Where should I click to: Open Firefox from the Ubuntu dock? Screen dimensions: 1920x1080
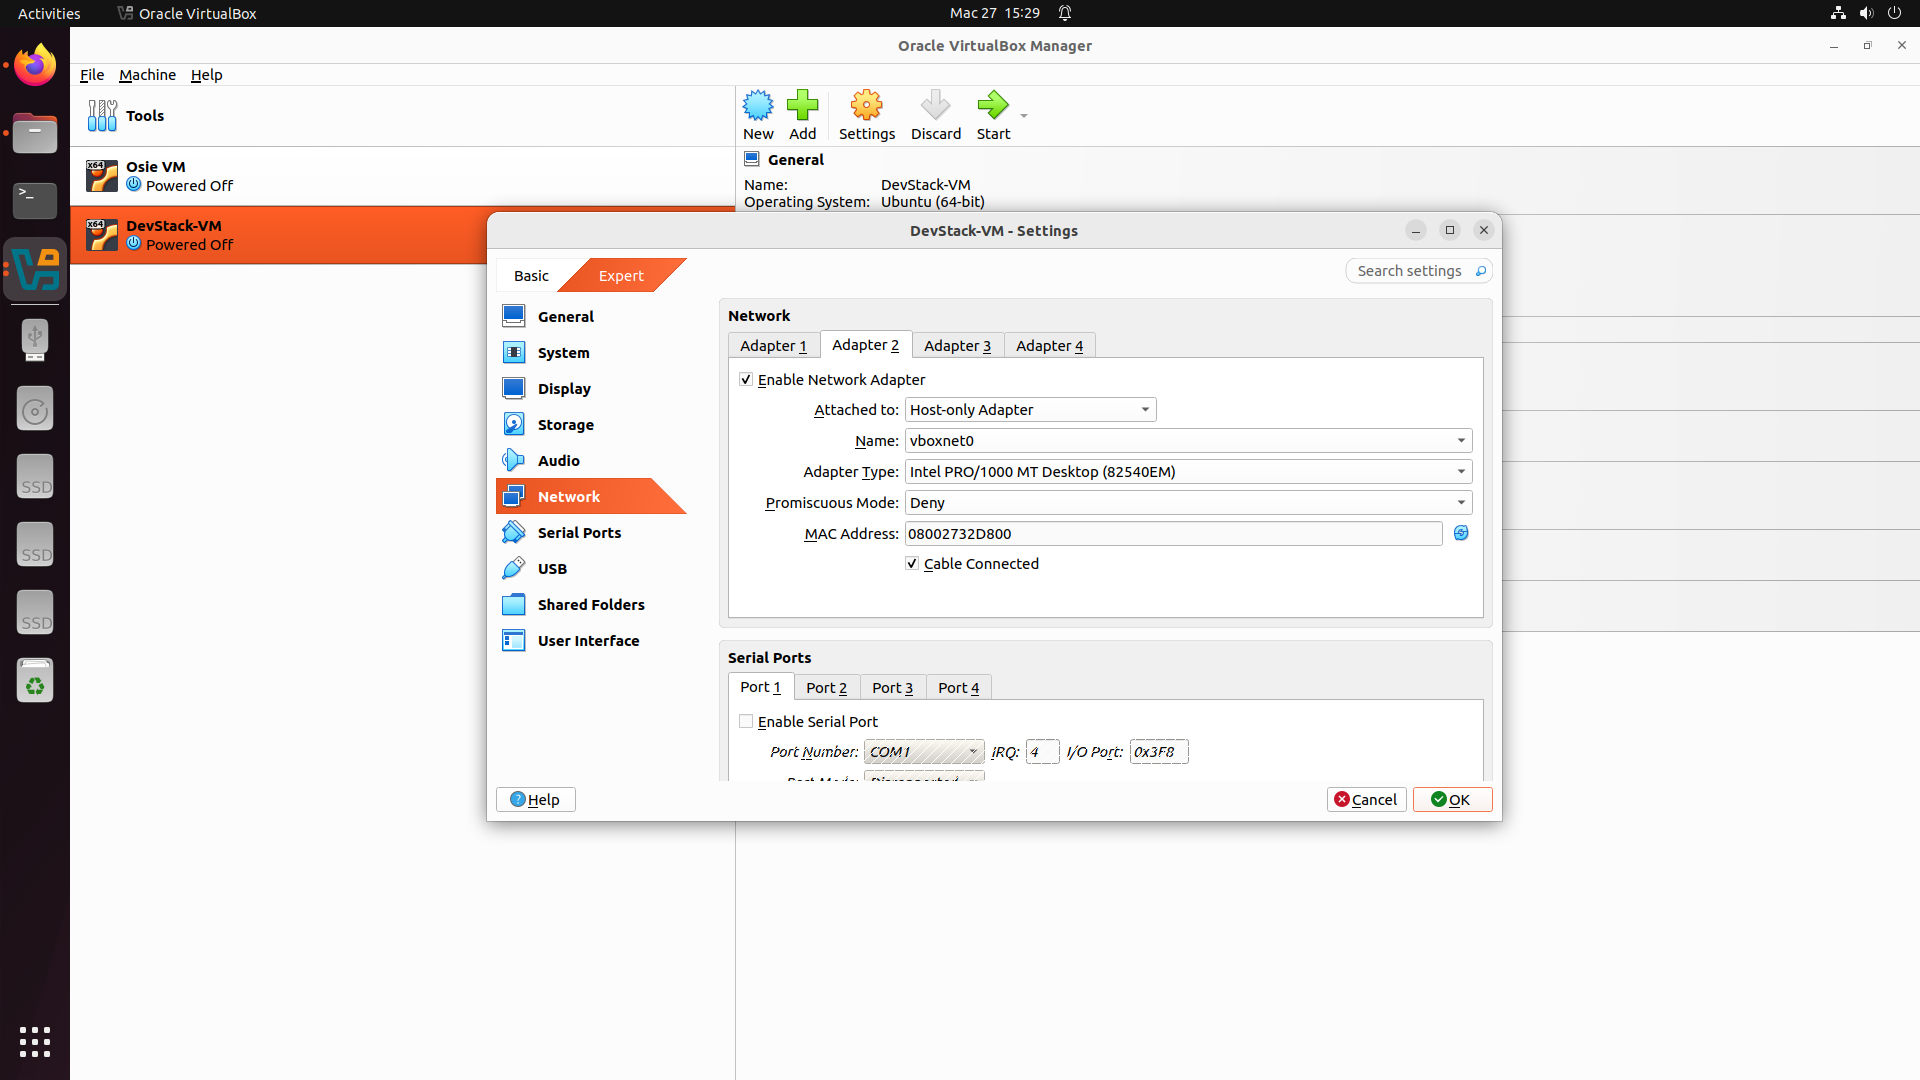click(35, 66)
